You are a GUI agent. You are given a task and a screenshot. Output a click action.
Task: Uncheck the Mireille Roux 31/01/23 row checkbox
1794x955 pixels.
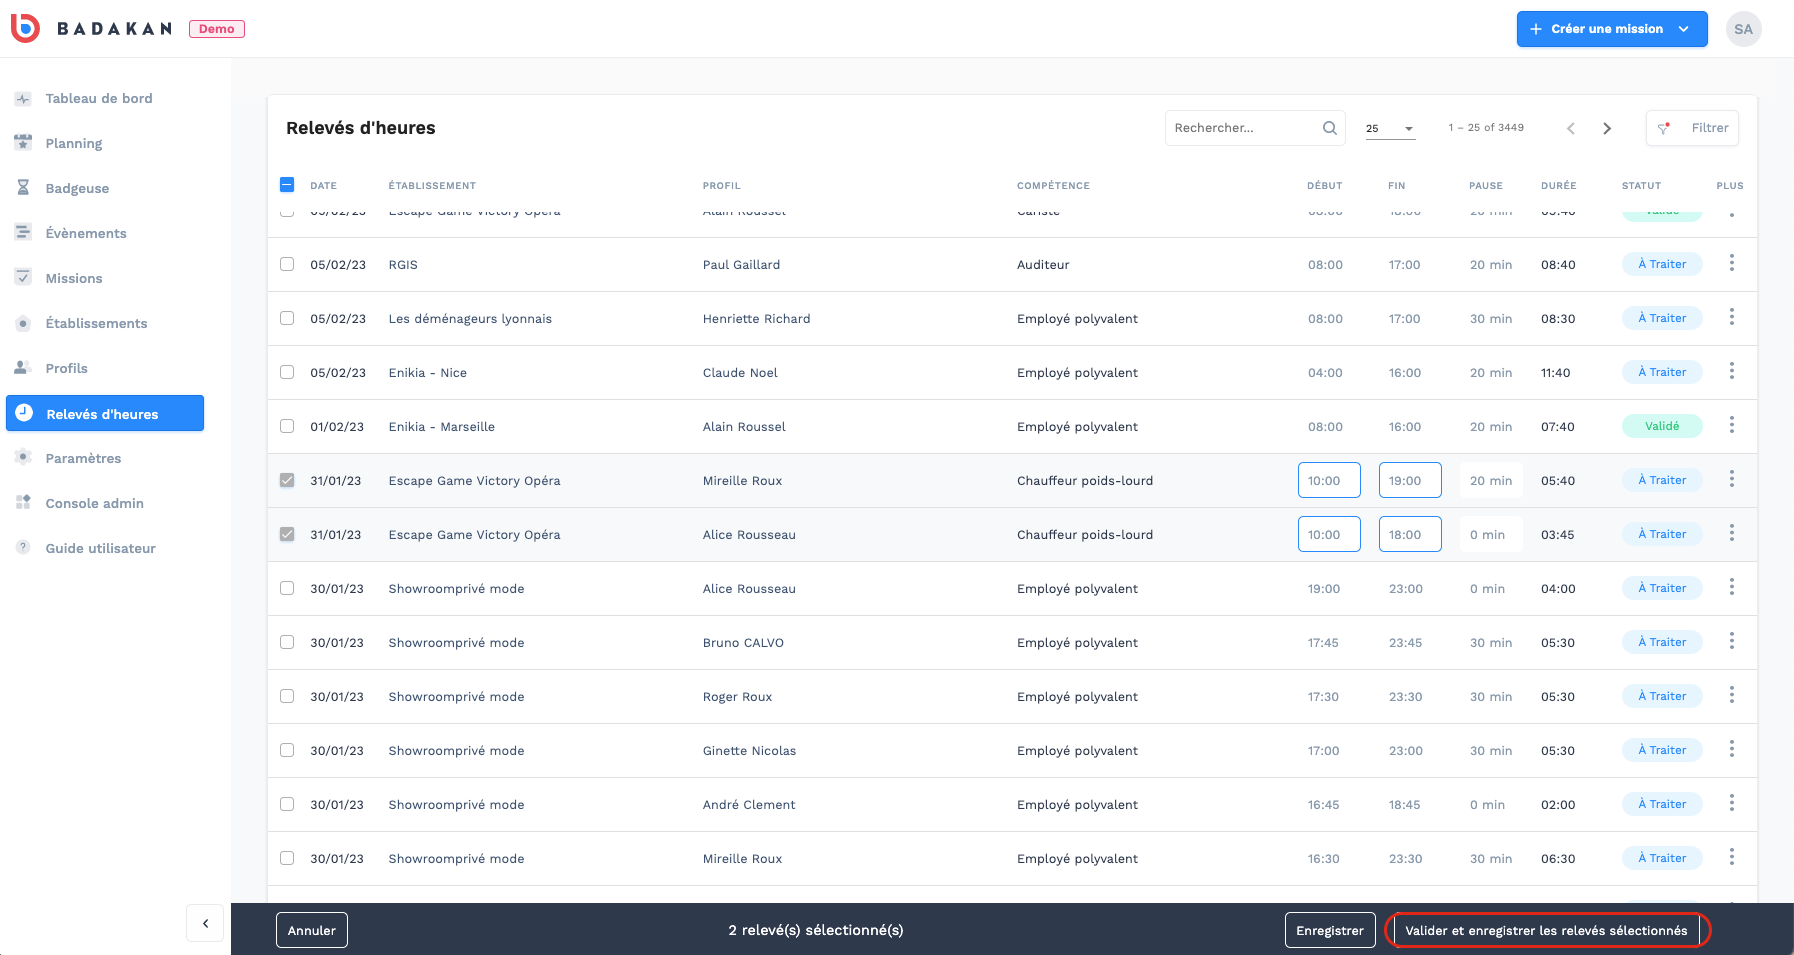tap(287, 480)
